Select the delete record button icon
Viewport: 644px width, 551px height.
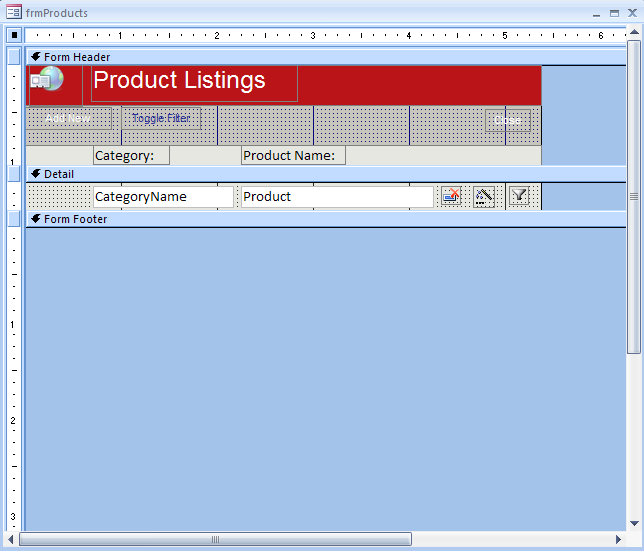(451, 196)
